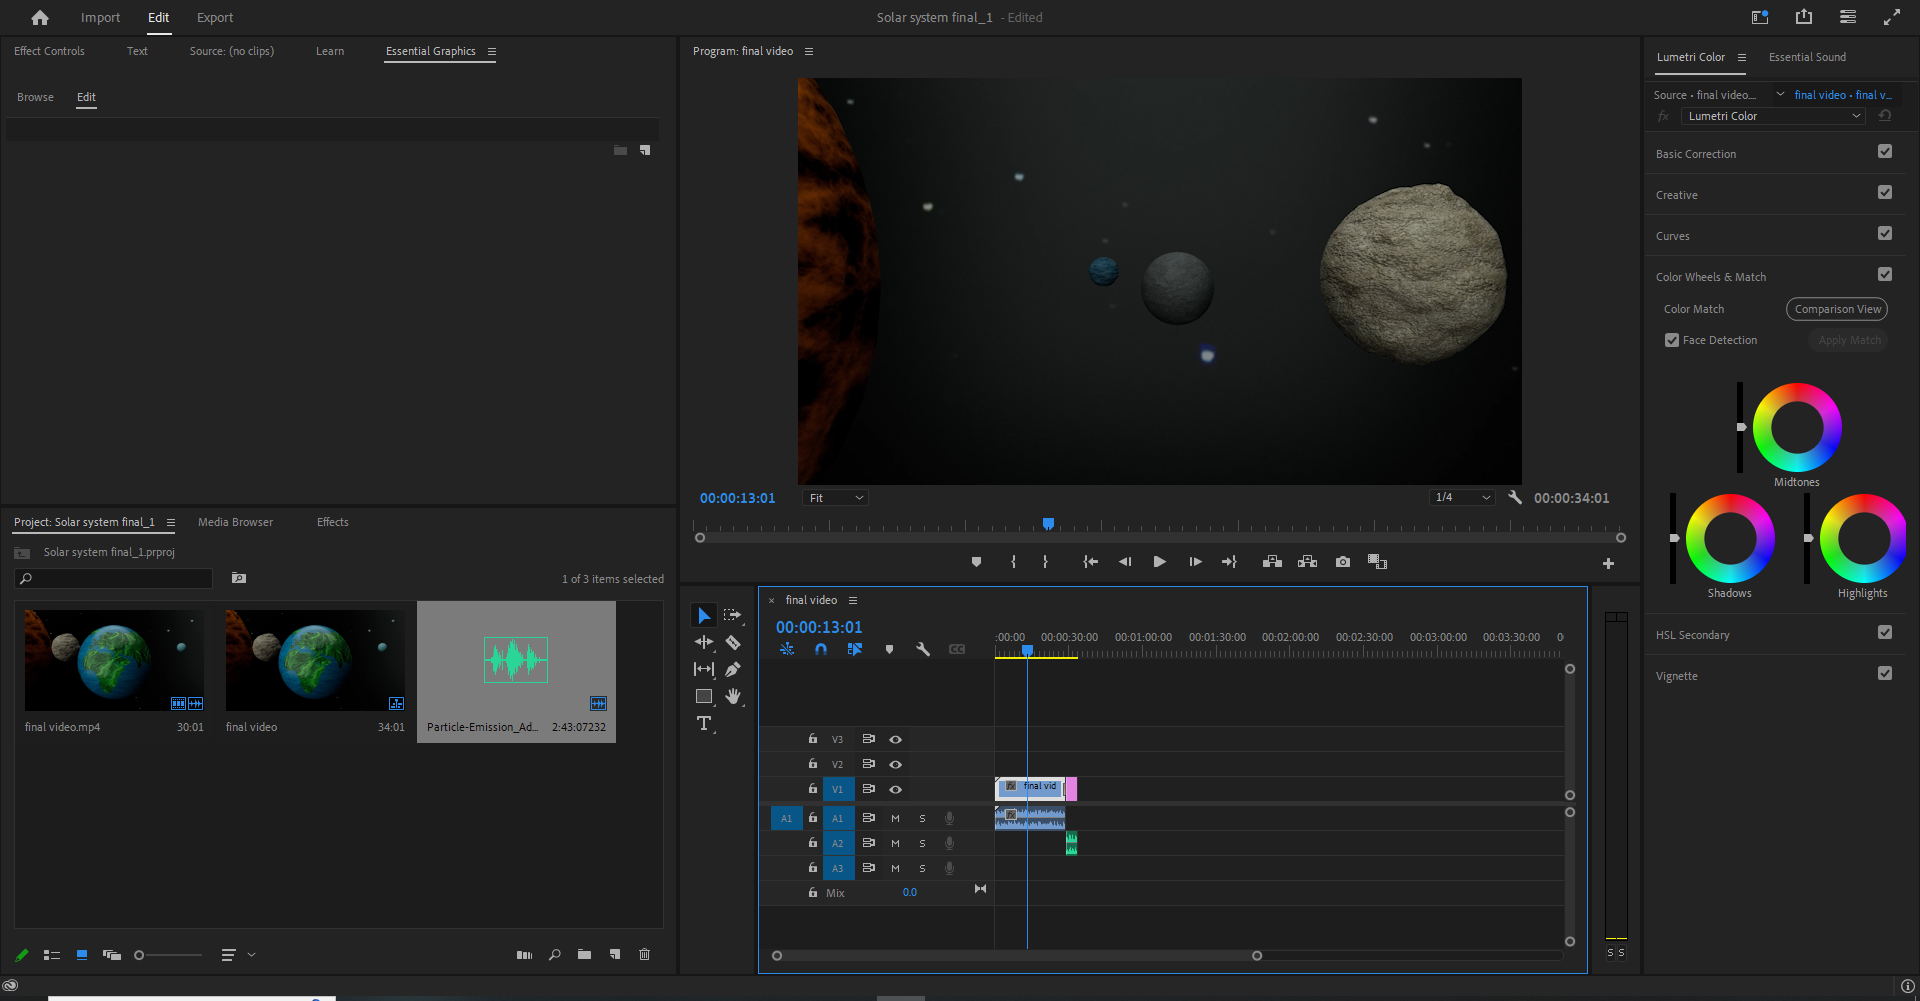The image size is (1920, 1001).
Task: Click the Home icon
Action: point(40,18)
